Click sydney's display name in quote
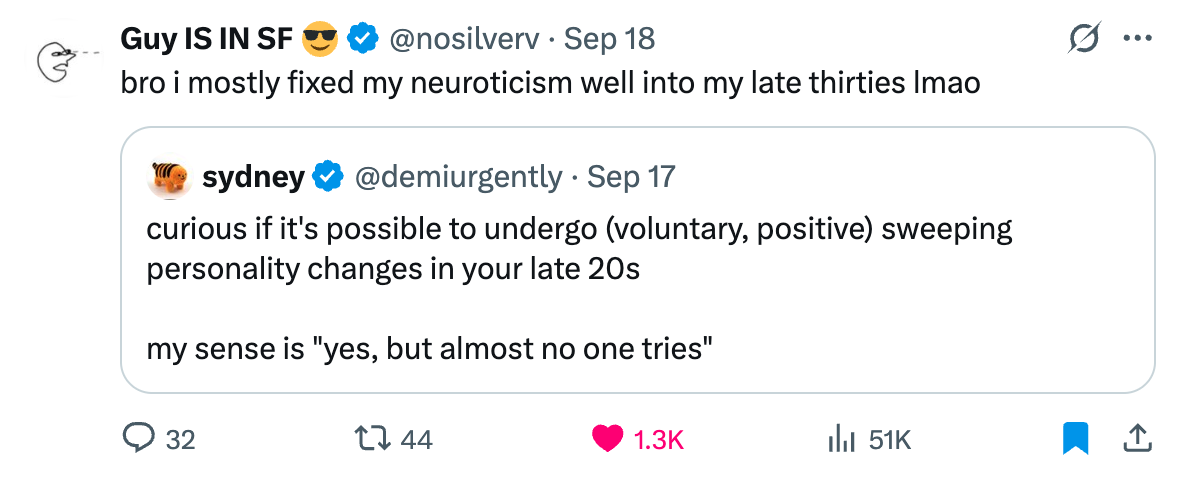 click(253, 177)
